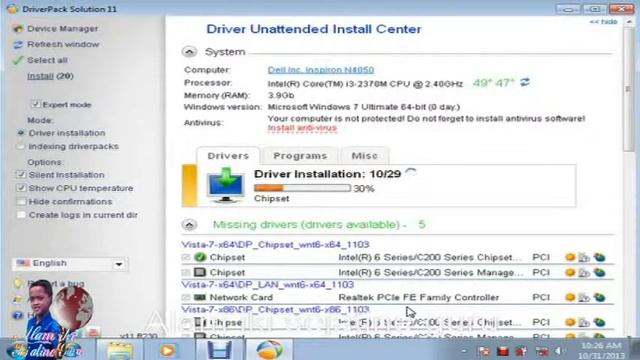Screen dimensions: 640x360
Task: Click the taskbar clock showing 10:26 AM
Action: tap(602, 351)
